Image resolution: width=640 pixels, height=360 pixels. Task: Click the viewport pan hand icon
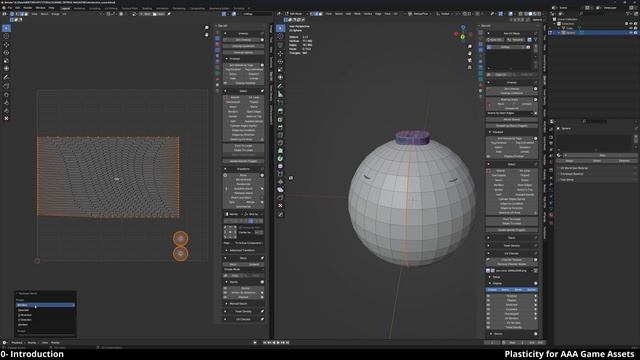point(470,53)
